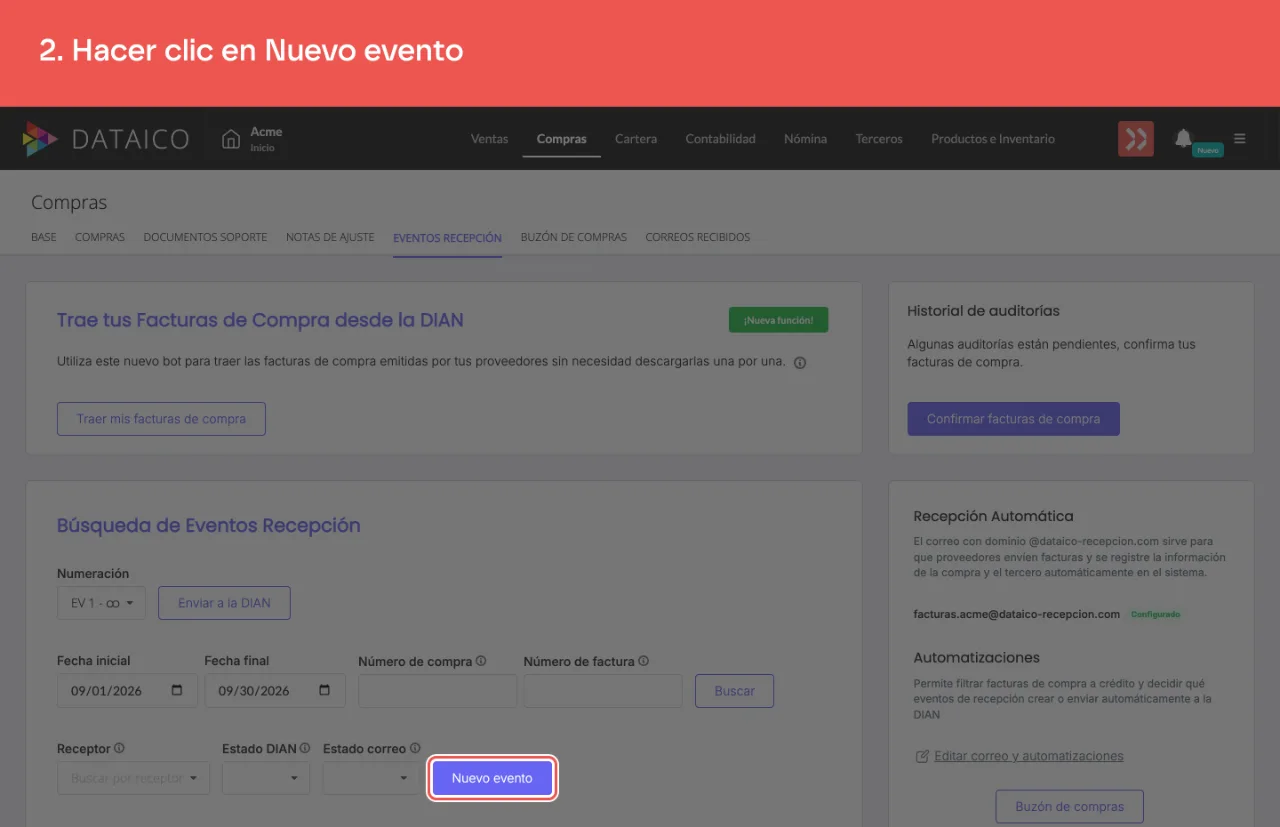The image size is (1280, 827).
Task: Click info icon next to Número de factura
Action: [x=643, y=661]
